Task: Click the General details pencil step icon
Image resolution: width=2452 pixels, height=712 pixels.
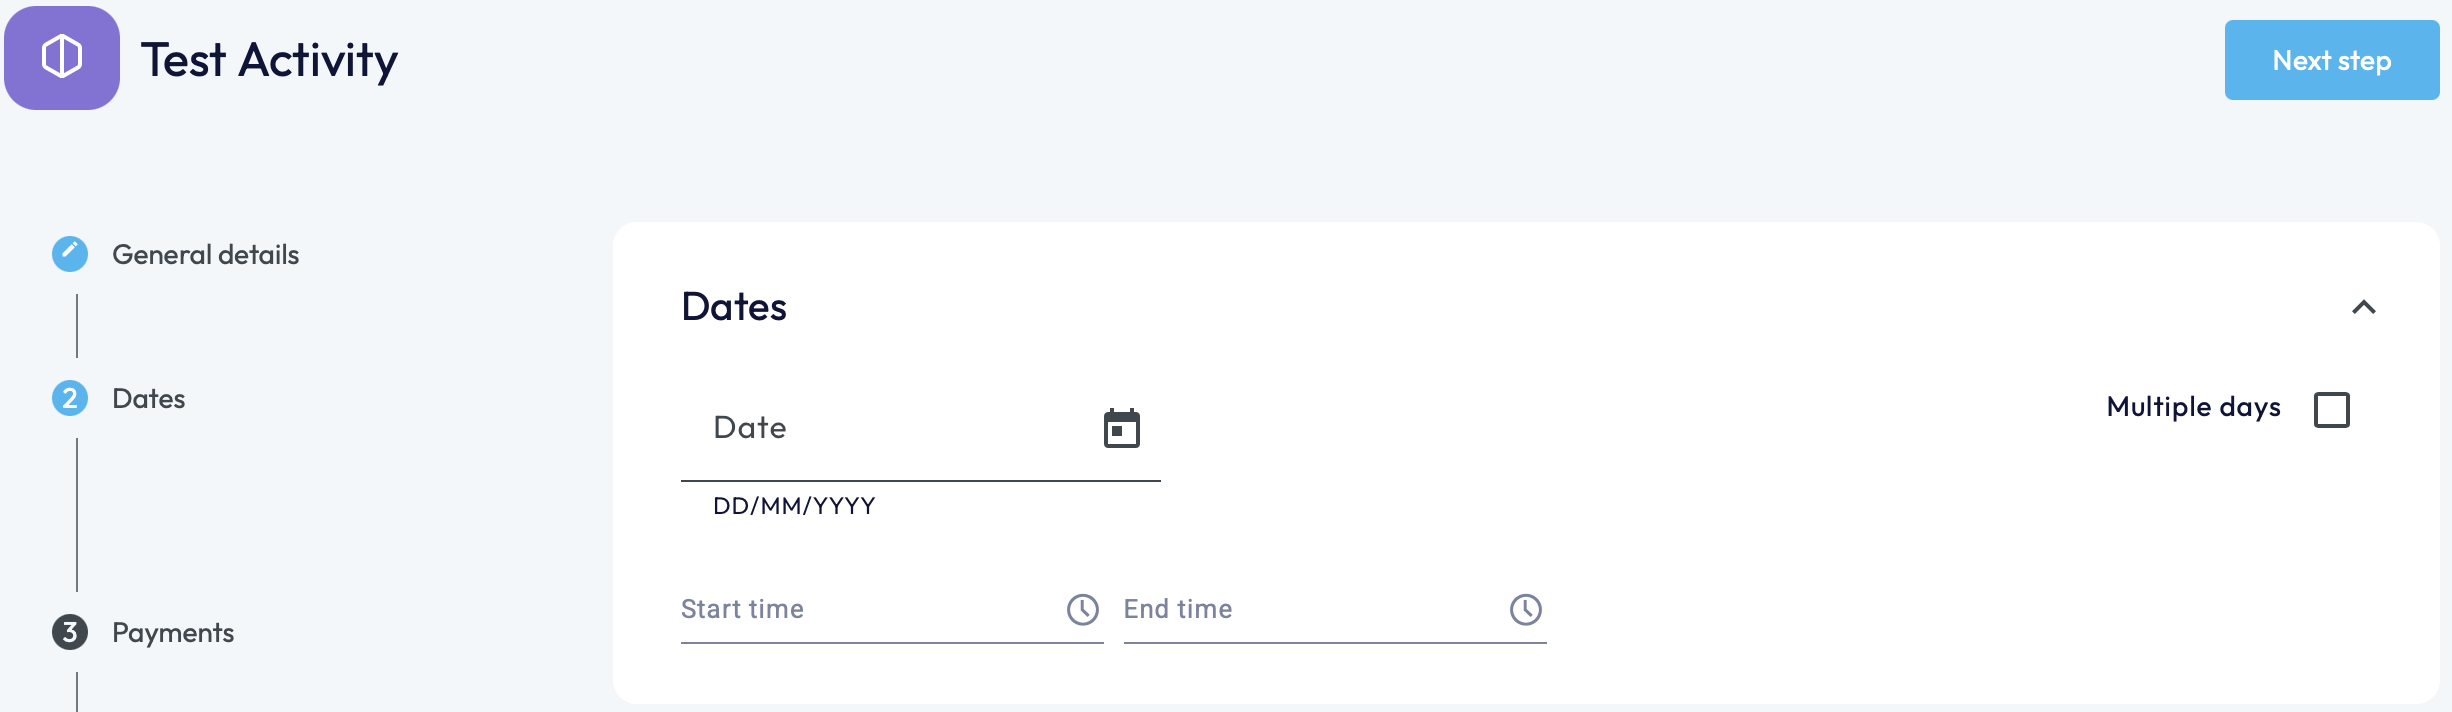Action: point(70,254)
